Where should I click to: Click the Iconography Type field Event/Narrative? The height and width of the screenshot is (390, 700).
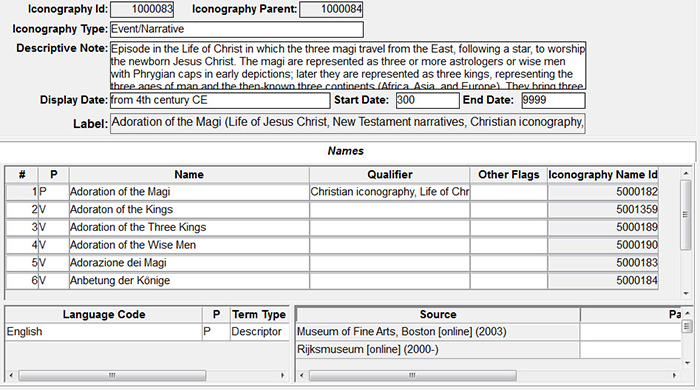pos(237,29)
